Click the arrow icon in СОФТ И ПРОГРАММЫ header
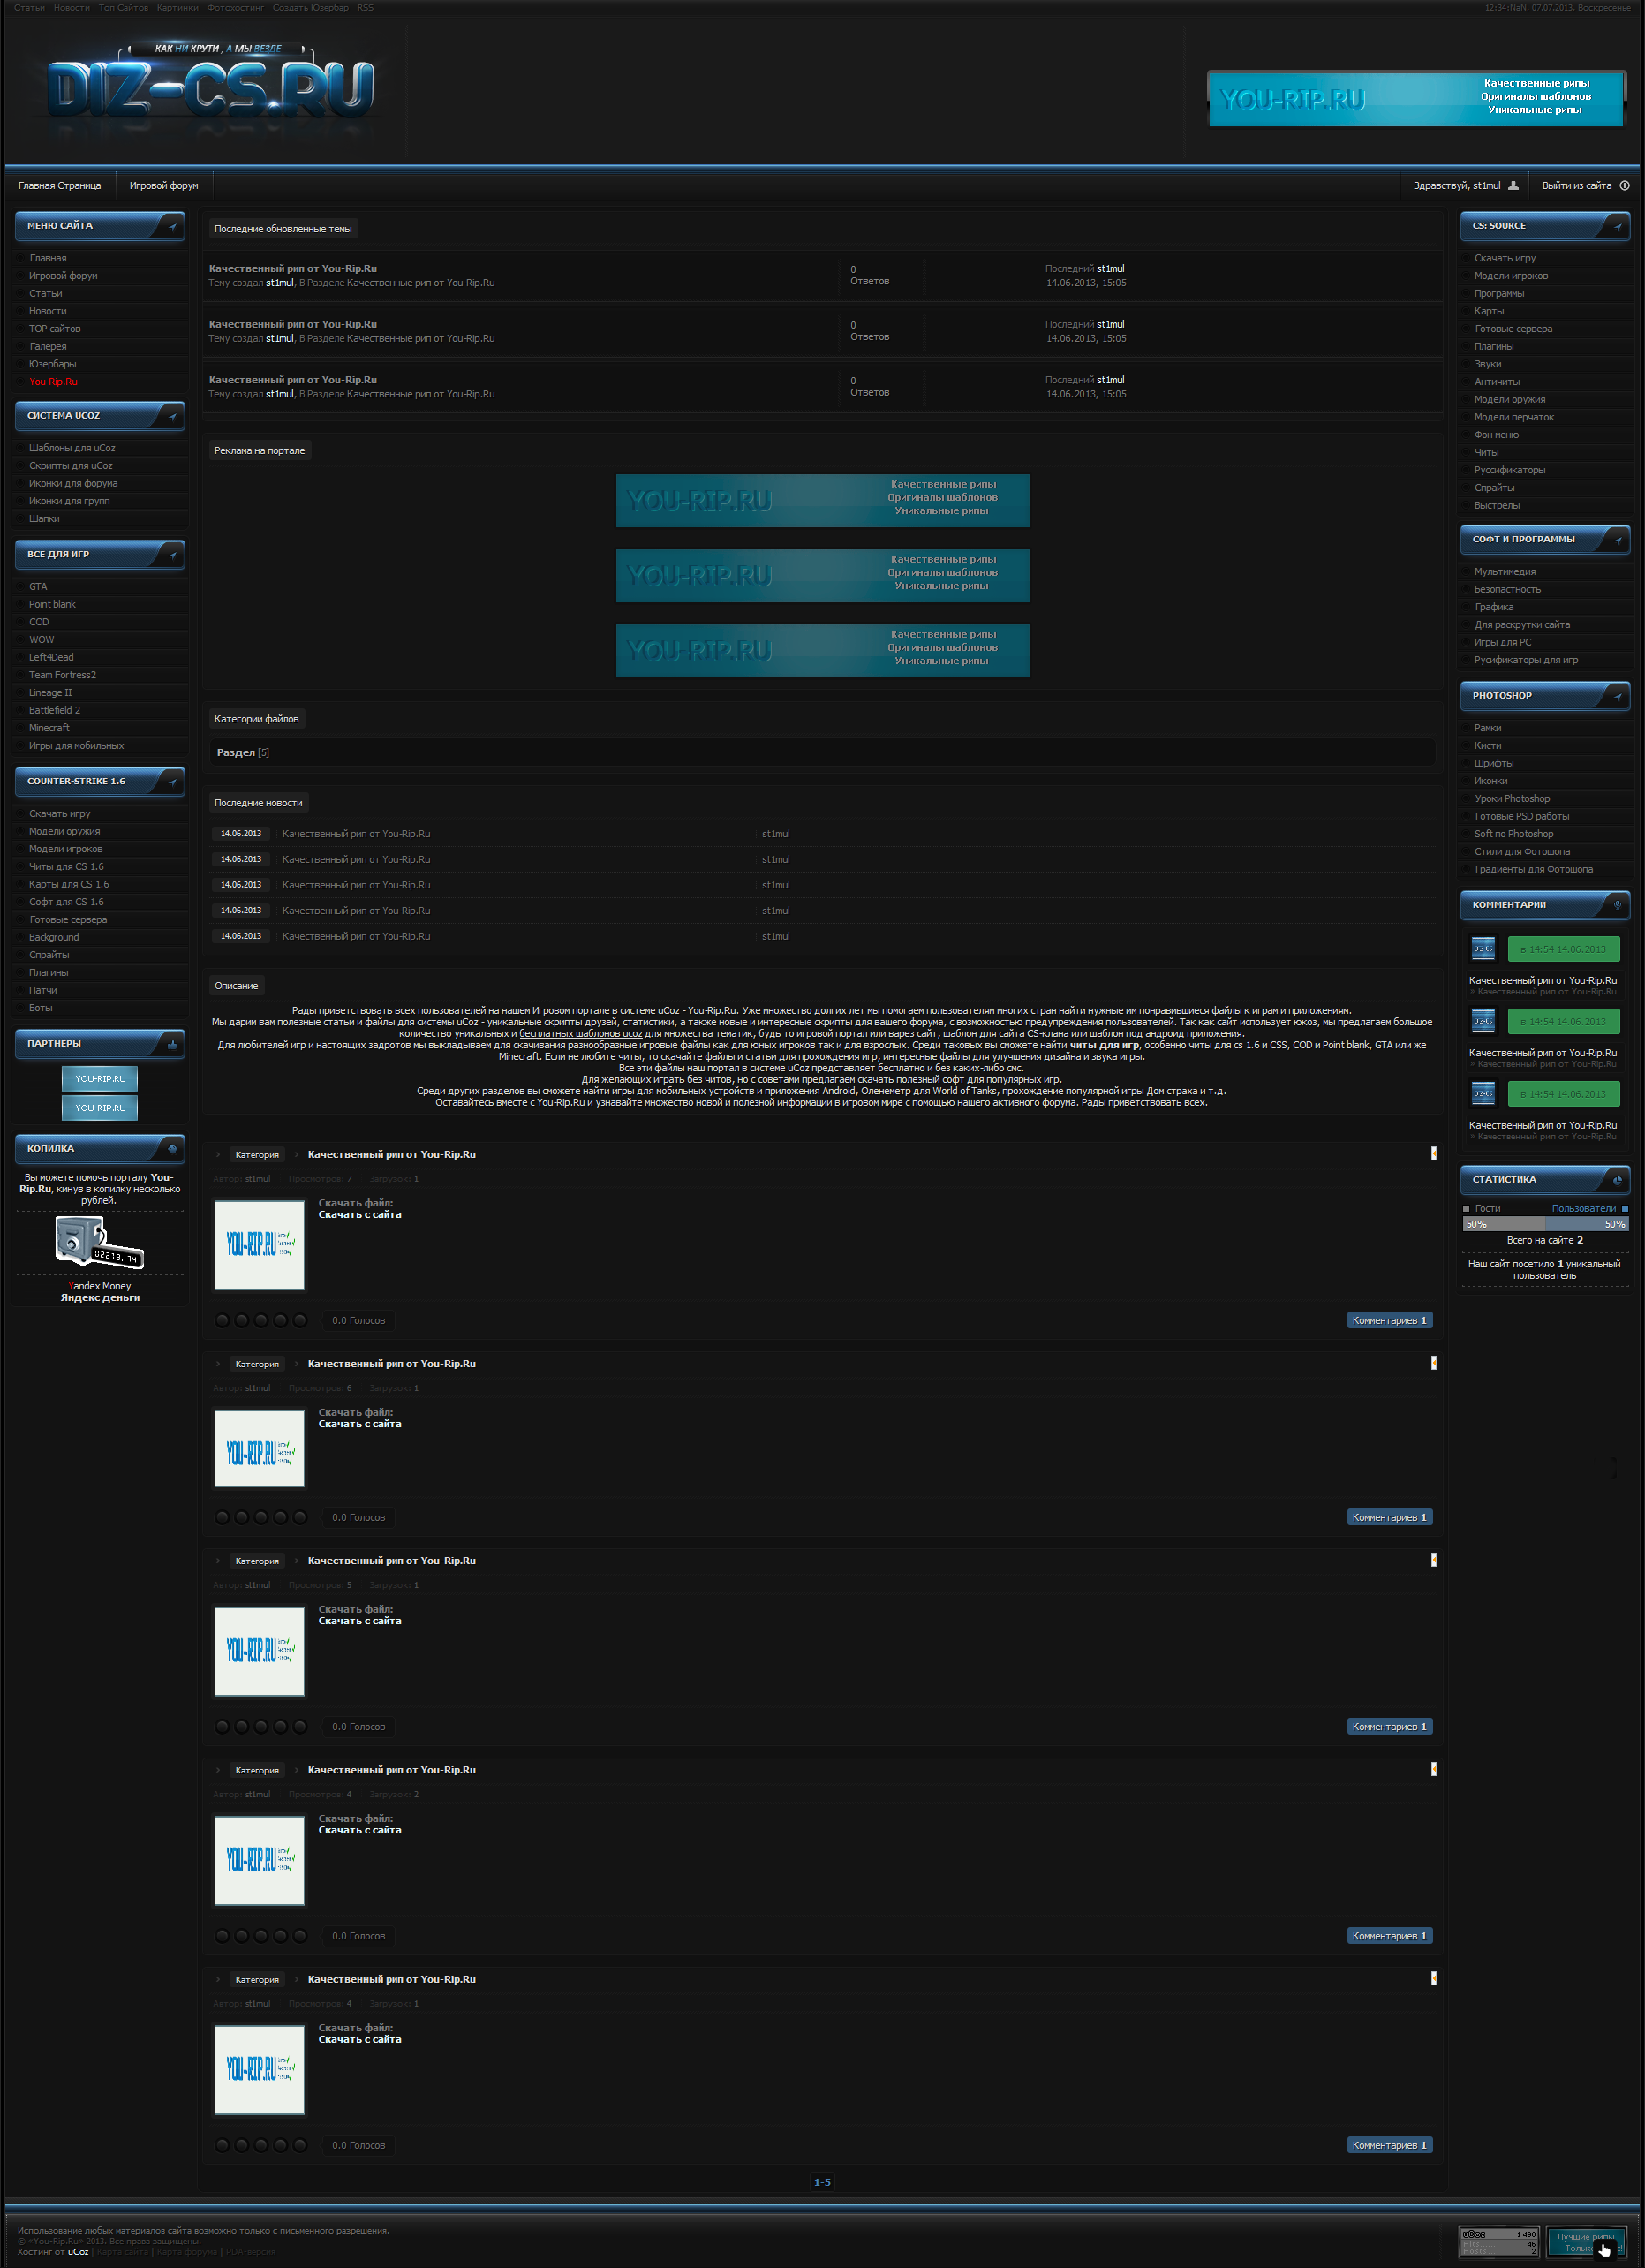The width and height of the screenshot is (1645, 2268). click(1617, 541)
